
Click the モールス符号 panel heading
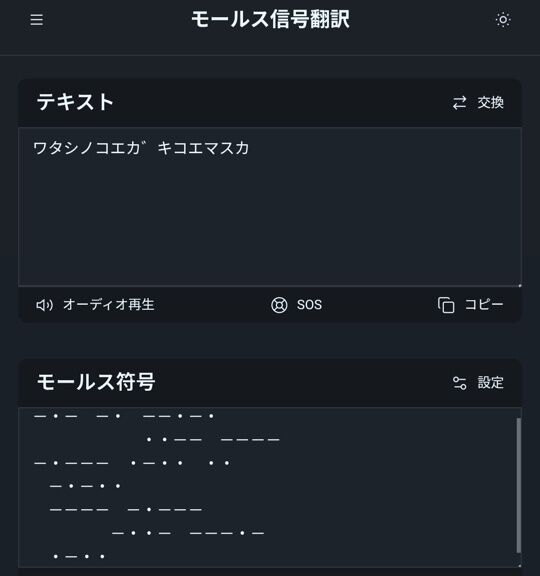(96, 382)
